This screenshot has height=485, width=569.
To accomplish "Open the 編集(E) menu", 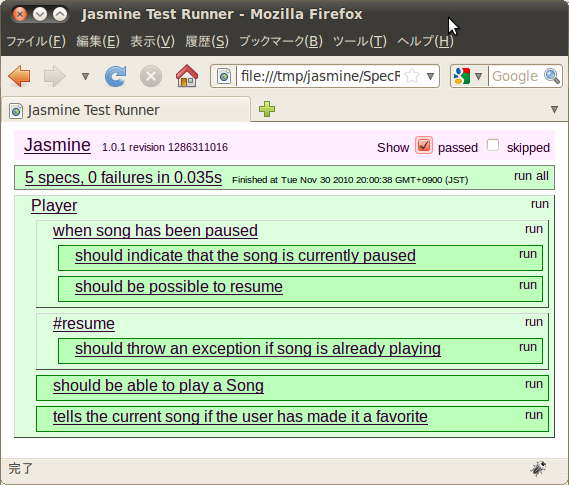I will [98, 41].
